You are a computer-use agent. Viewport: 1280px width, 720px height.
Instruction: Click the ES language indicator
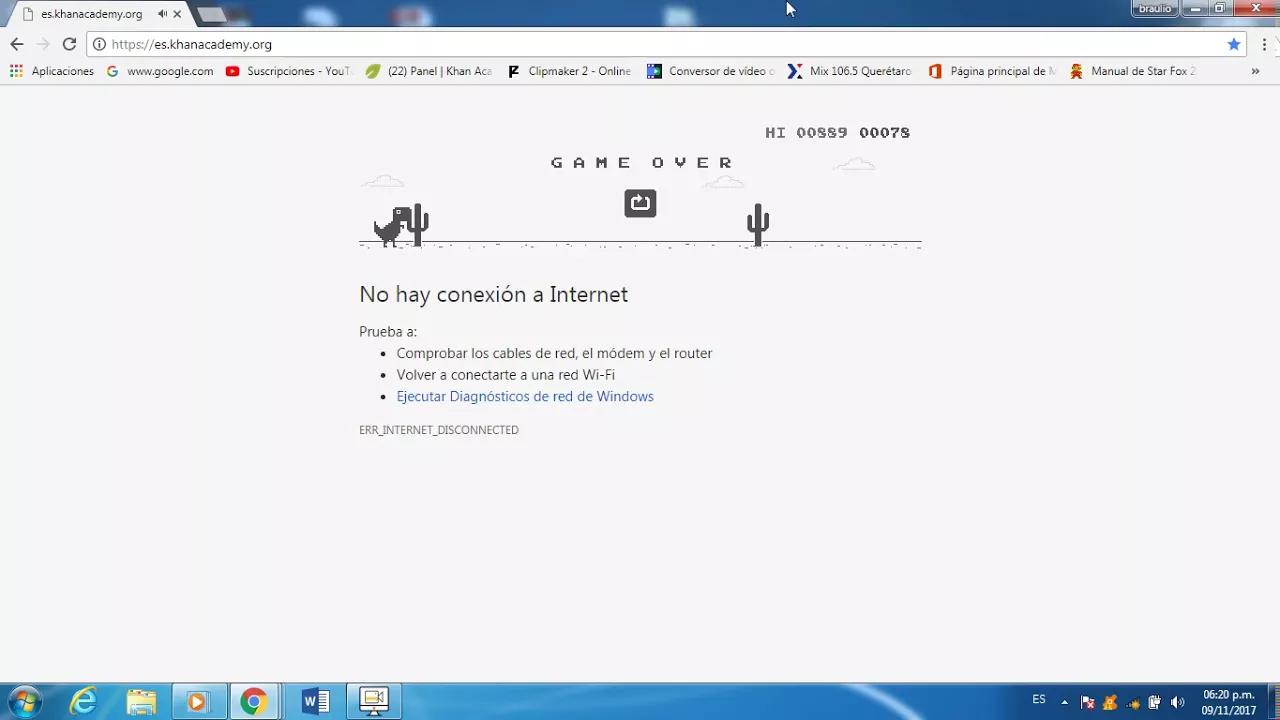point(1039,699)
